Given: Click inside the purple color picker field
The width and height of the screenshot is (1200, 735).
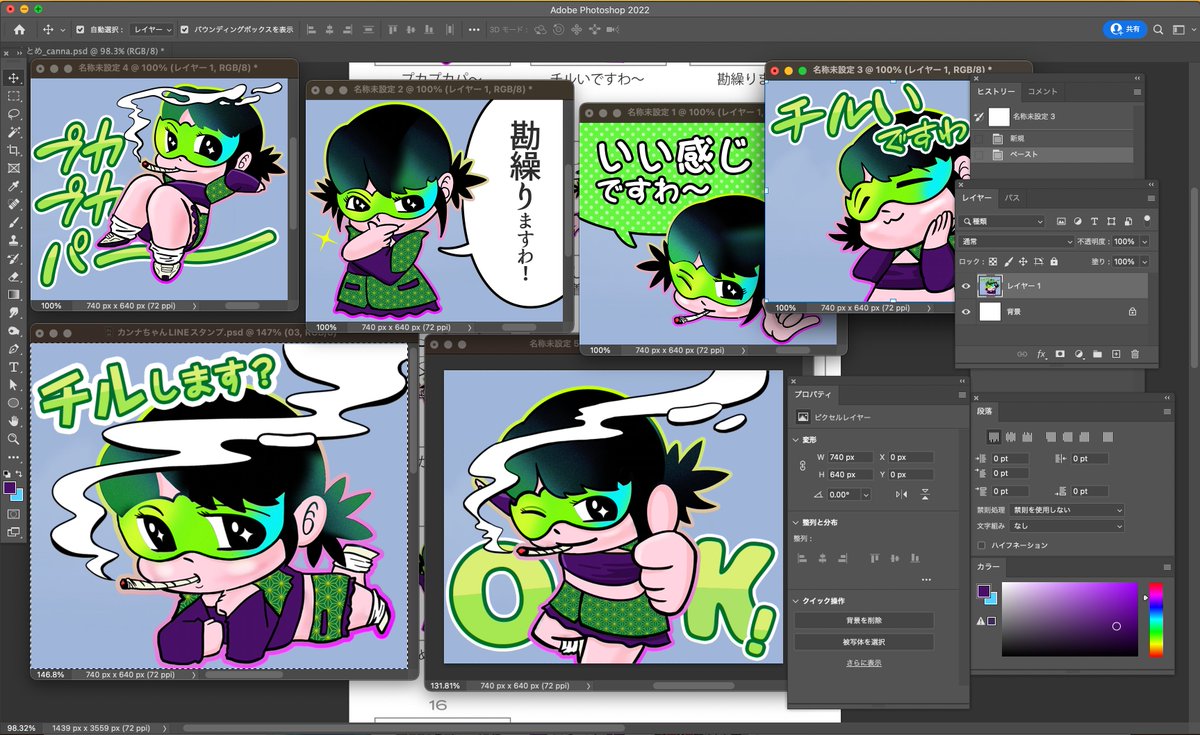Looking at the screenshot, I should point(1069,619).
